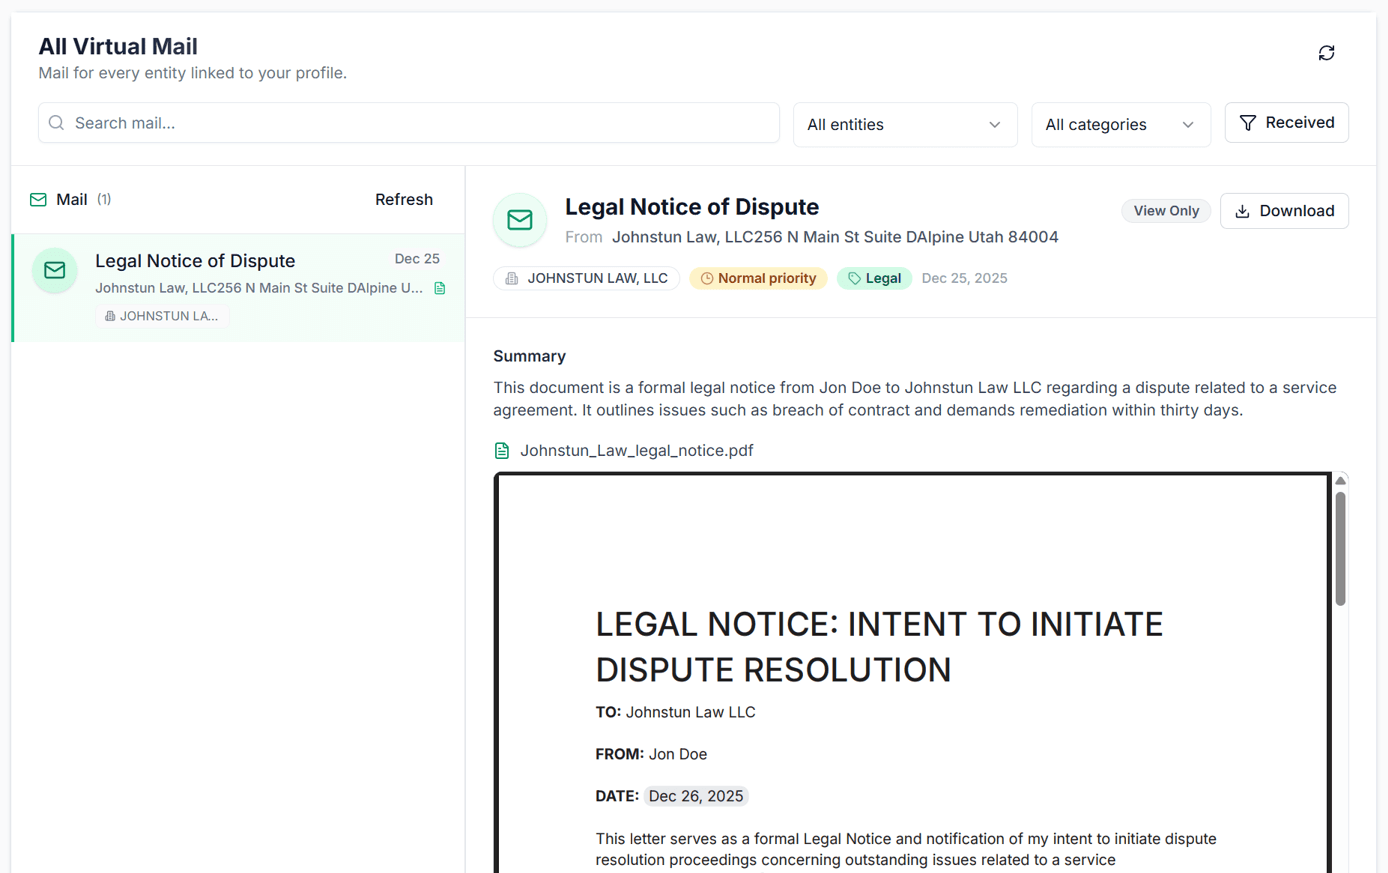Click the building icon in the JOHNSTUN LA... list tag
The height and width of the screenshot is (873, 1388).
(110, 316)
